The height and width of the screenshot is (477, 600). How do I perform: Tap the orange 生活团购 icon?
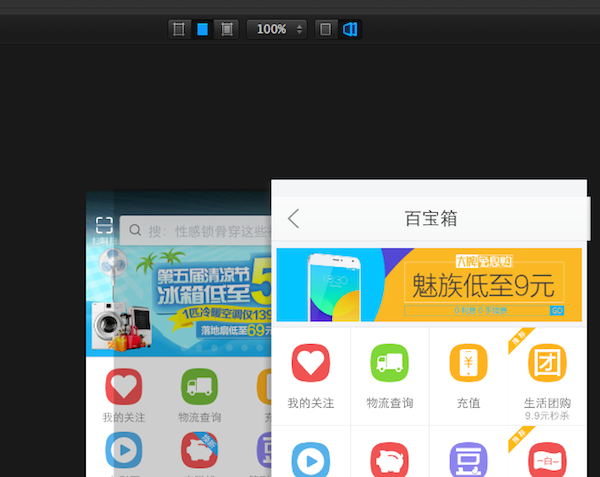(x=547, y=363)
